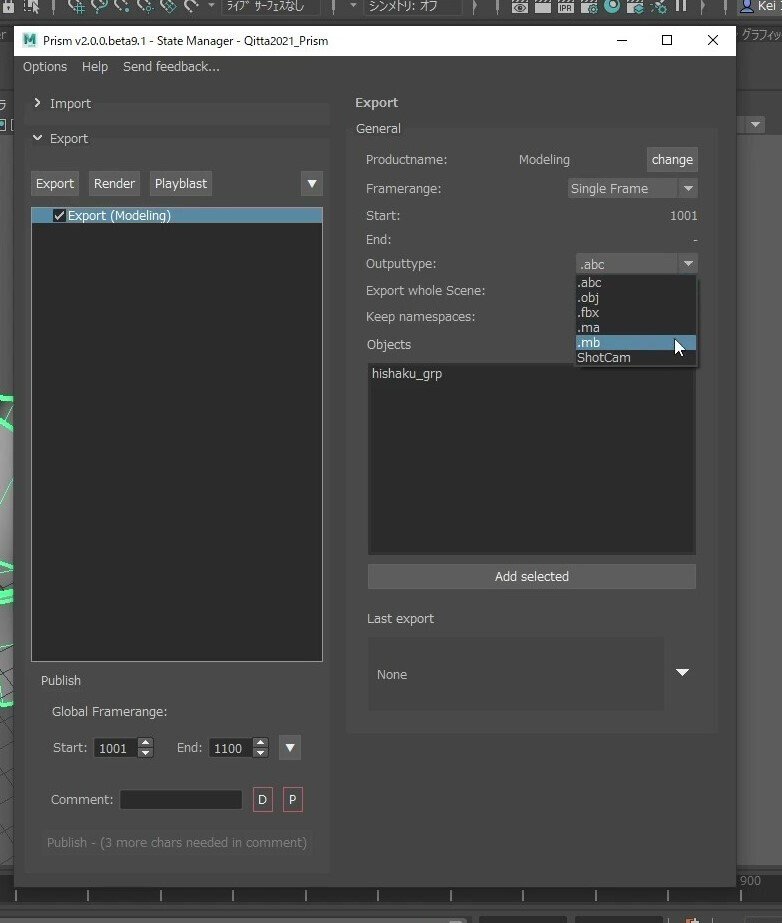Click Maya snap to grids magnet icon
The image size is (782, 923).
pos(77,6)
